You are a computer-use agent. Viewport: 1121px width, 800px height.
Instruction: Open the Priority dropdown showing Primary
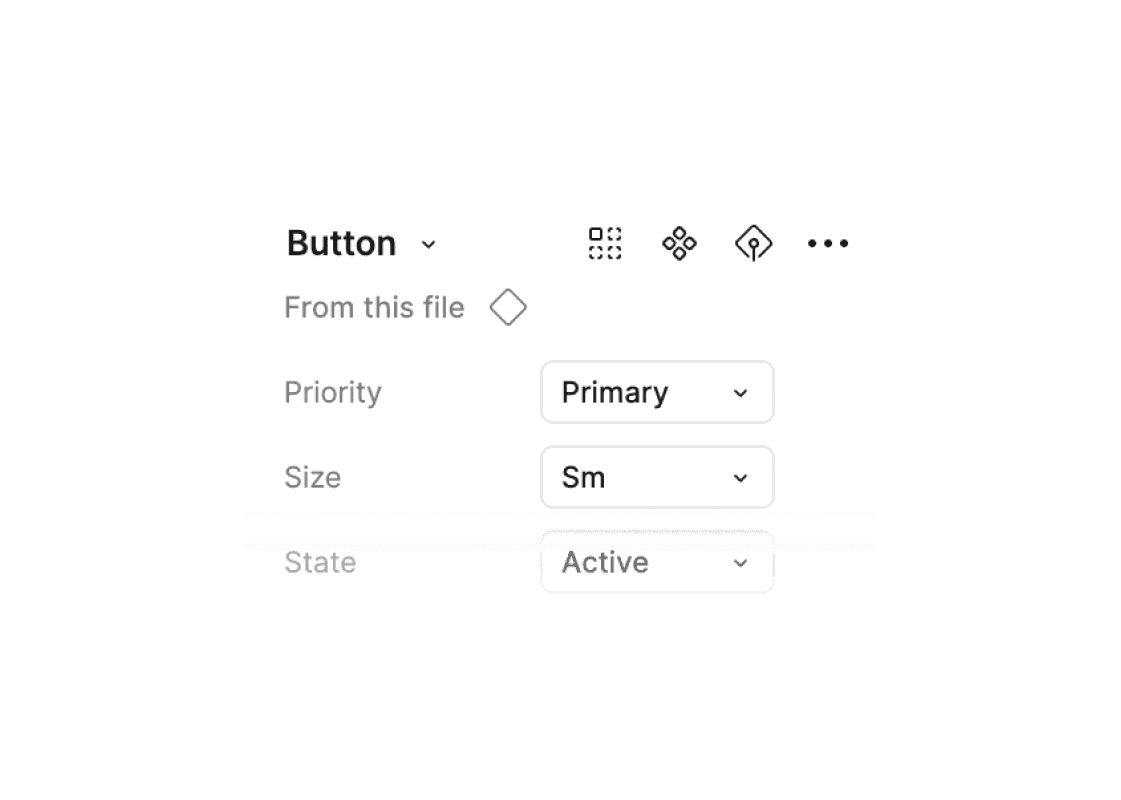click(657, 393)
